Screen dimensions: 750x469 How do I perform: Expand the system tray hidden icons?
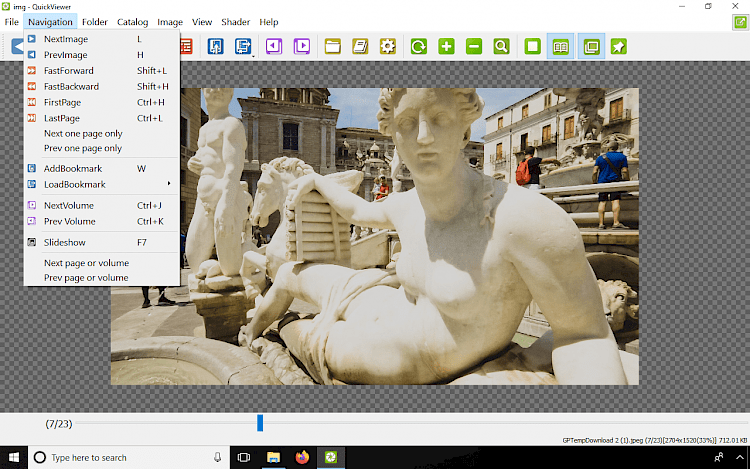(x=739, y=458)
